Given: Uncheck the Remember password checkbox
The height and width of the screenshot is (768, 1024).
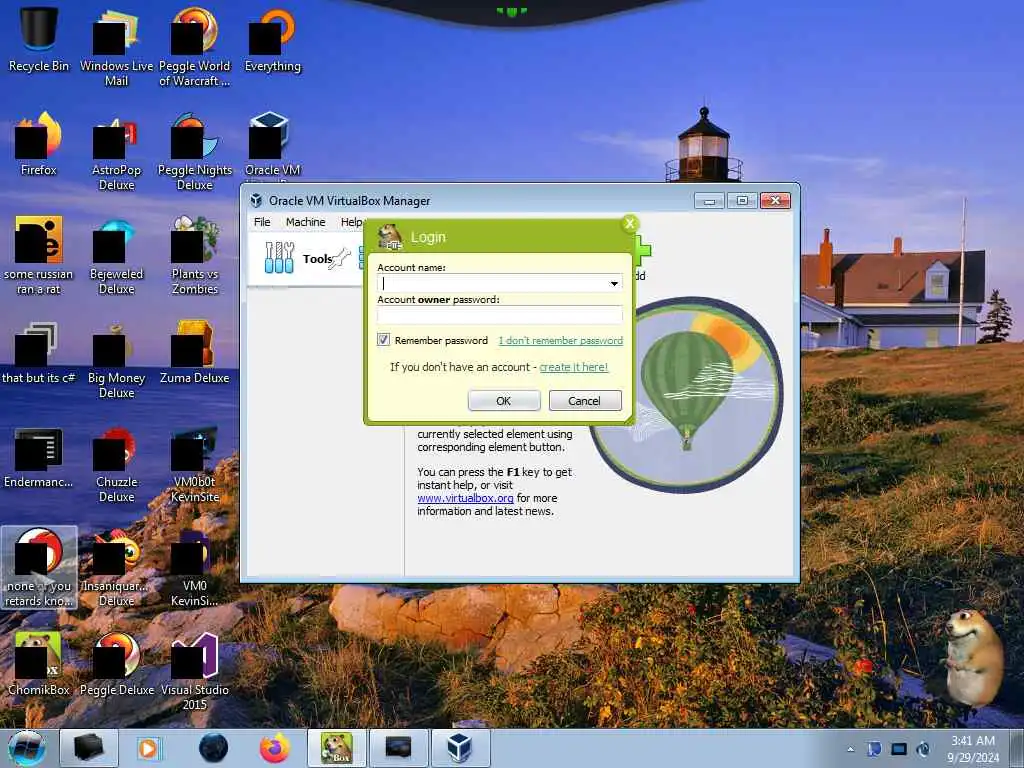Looking at the screenshot, I should (x=383, y=340).
